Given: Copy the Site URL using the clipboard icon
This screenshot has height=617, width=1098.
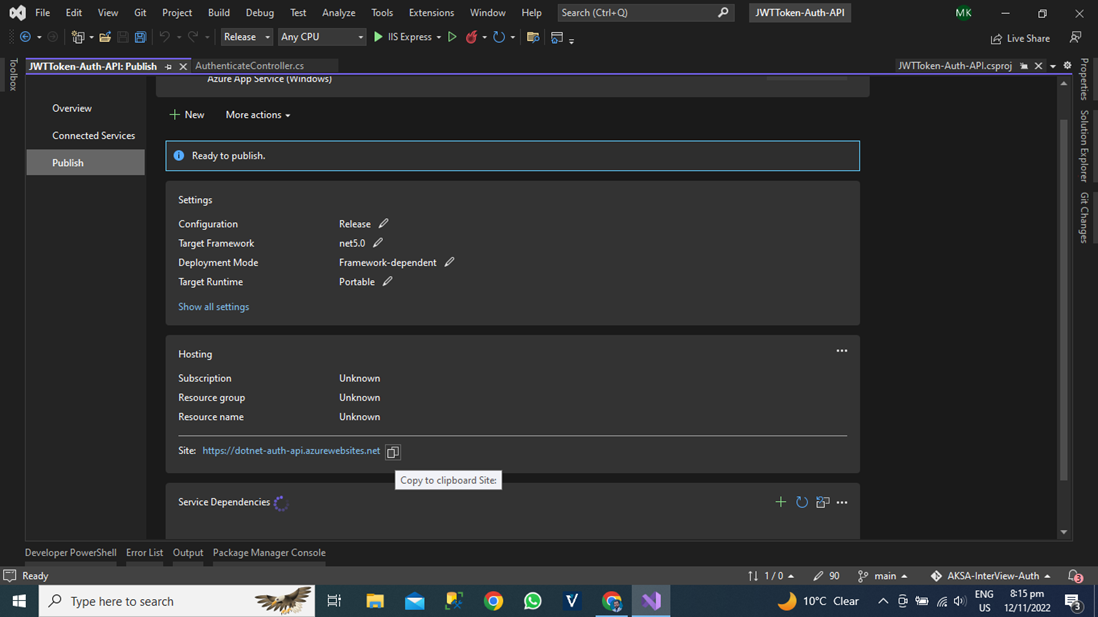Looking at the screenshot, I should [x=393, y=451].
